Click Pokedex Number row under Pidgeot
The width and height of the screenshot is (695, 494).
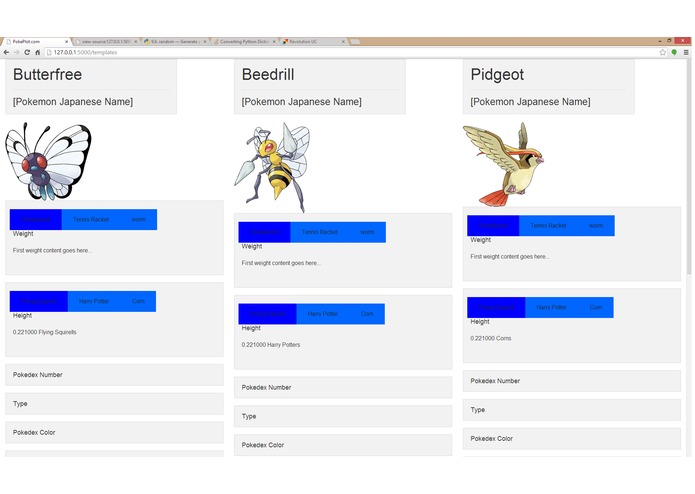point(572,381)
